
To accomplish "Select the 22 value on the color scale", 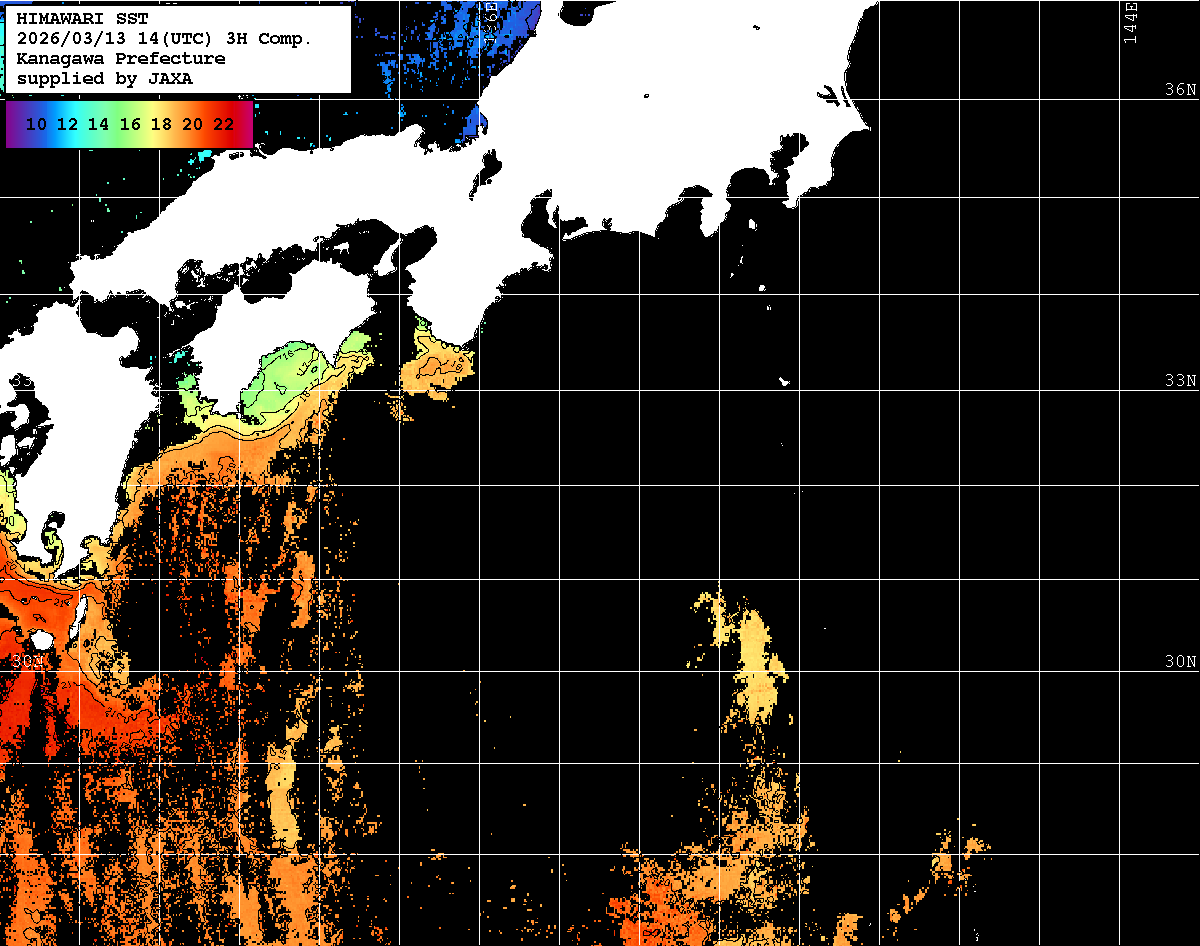I will [x=224, y=125].
